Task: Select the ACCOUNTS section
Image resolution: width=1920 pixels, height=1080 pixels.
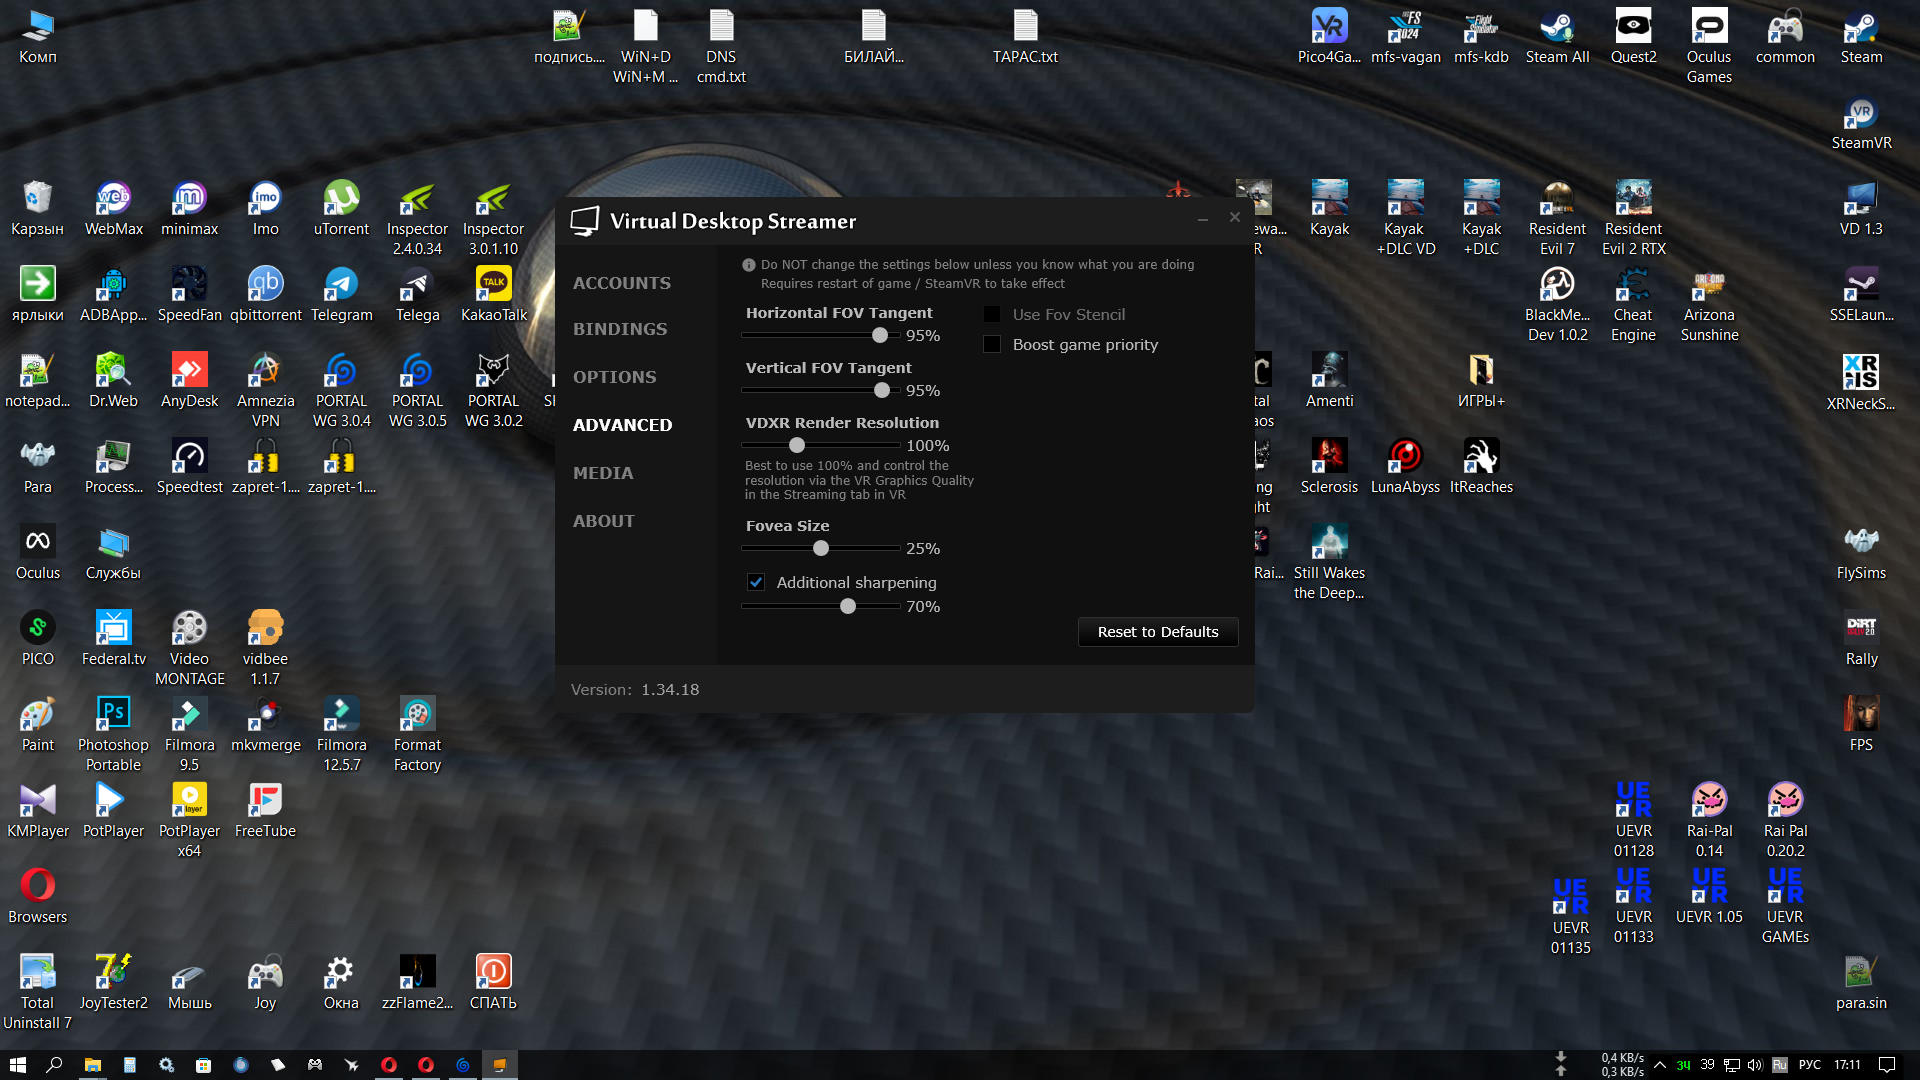Action: (621, 283)
